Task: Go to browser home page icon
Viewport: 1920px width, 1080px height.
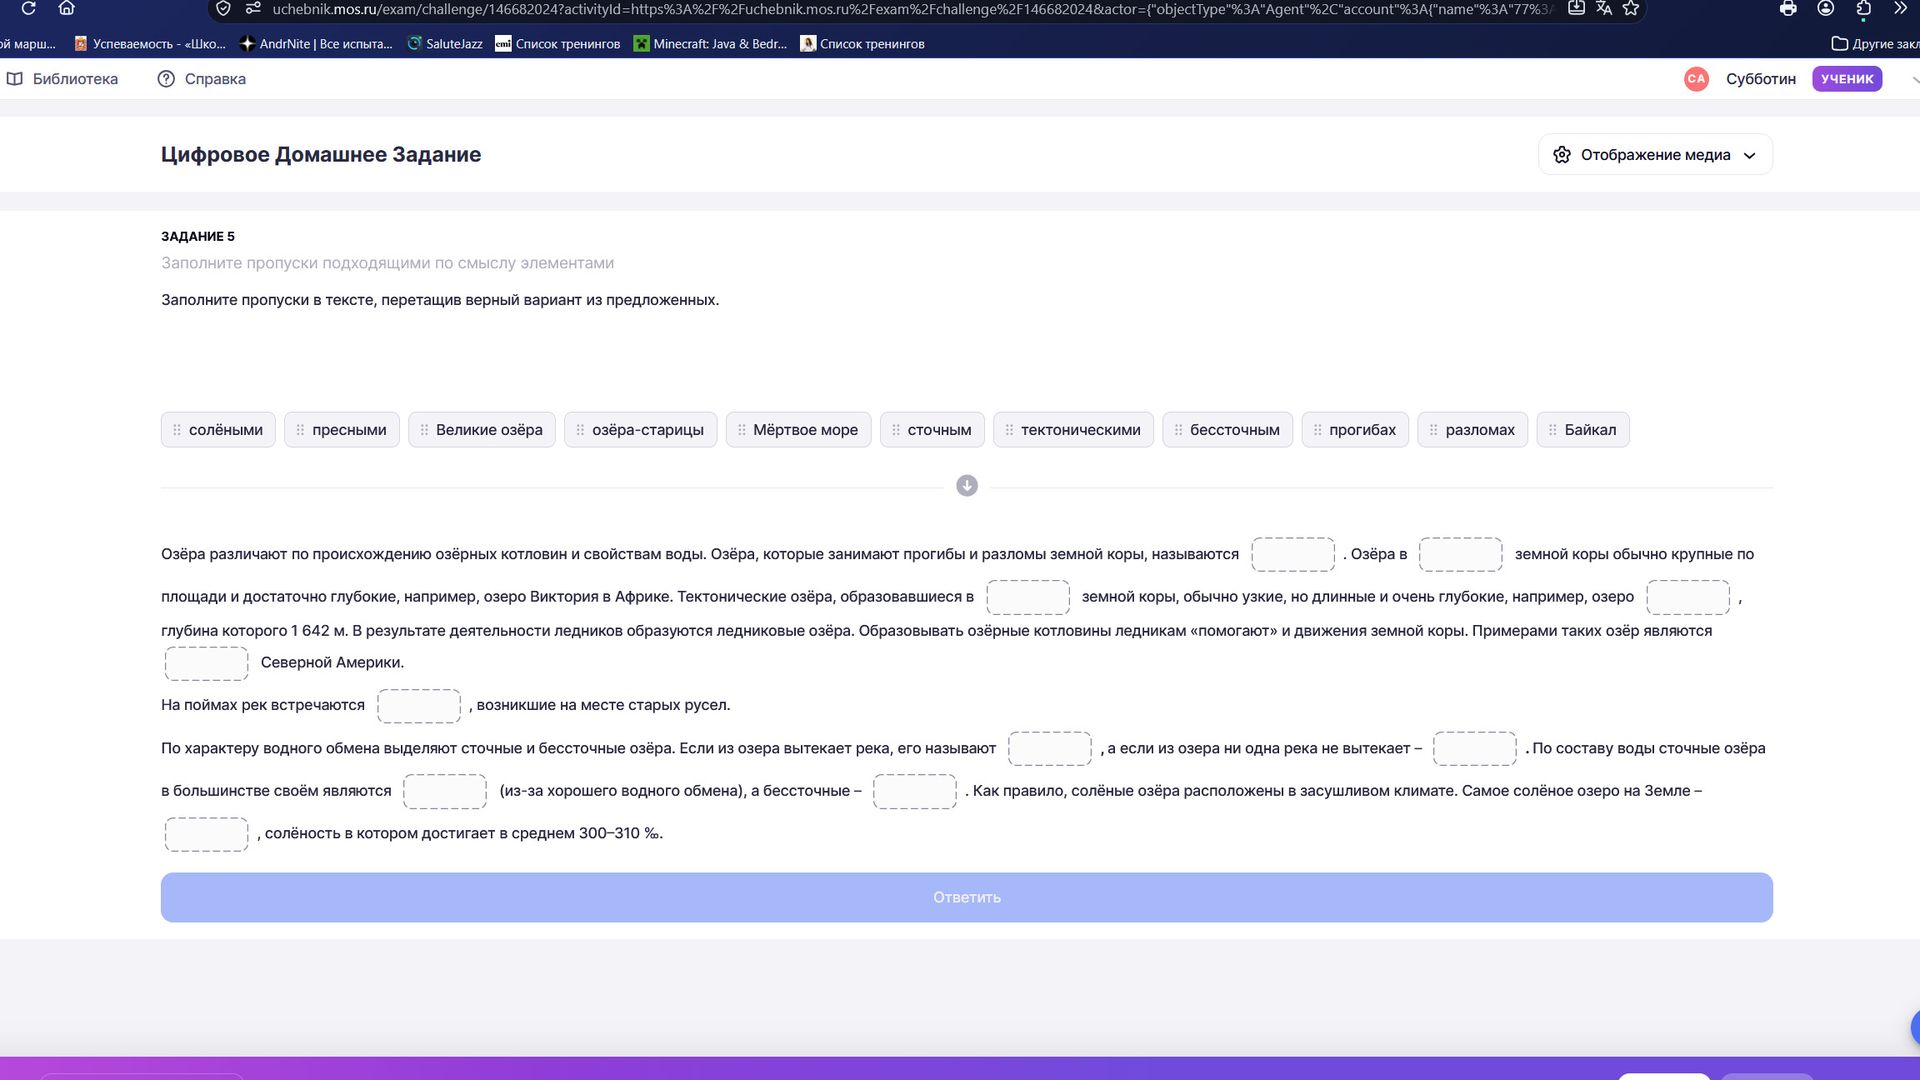Action: pos(66,8)
